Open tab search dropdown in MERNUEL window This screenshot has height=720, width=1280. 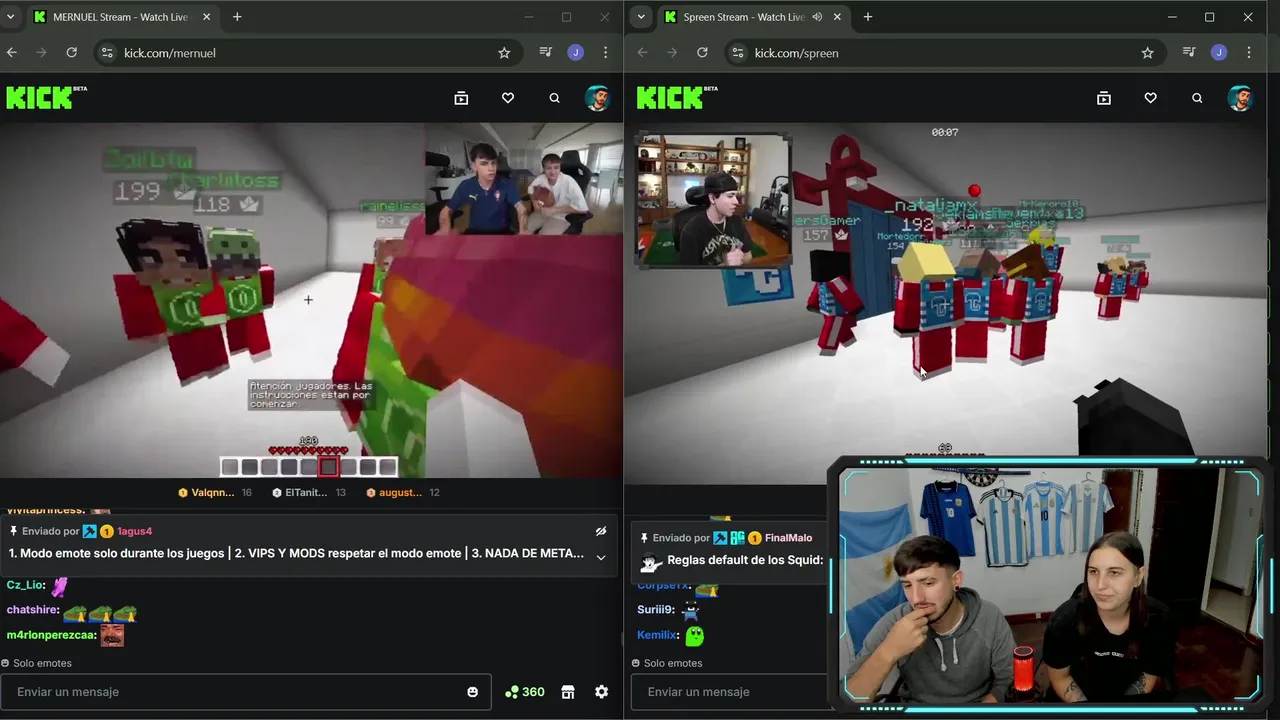pos(11,17)
